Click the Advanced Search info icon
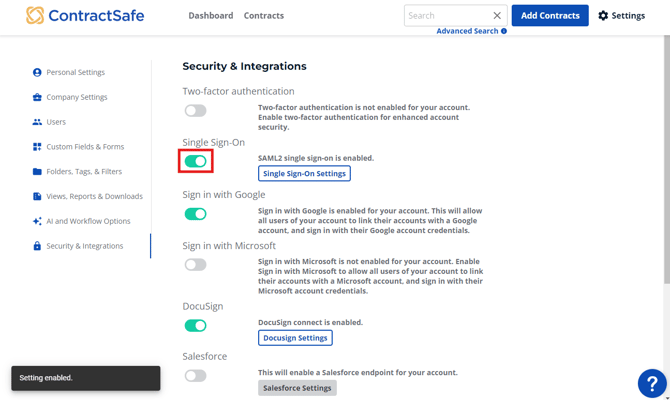Image resolution: width=670 pixels, height=400 pixels. point(504,31)
